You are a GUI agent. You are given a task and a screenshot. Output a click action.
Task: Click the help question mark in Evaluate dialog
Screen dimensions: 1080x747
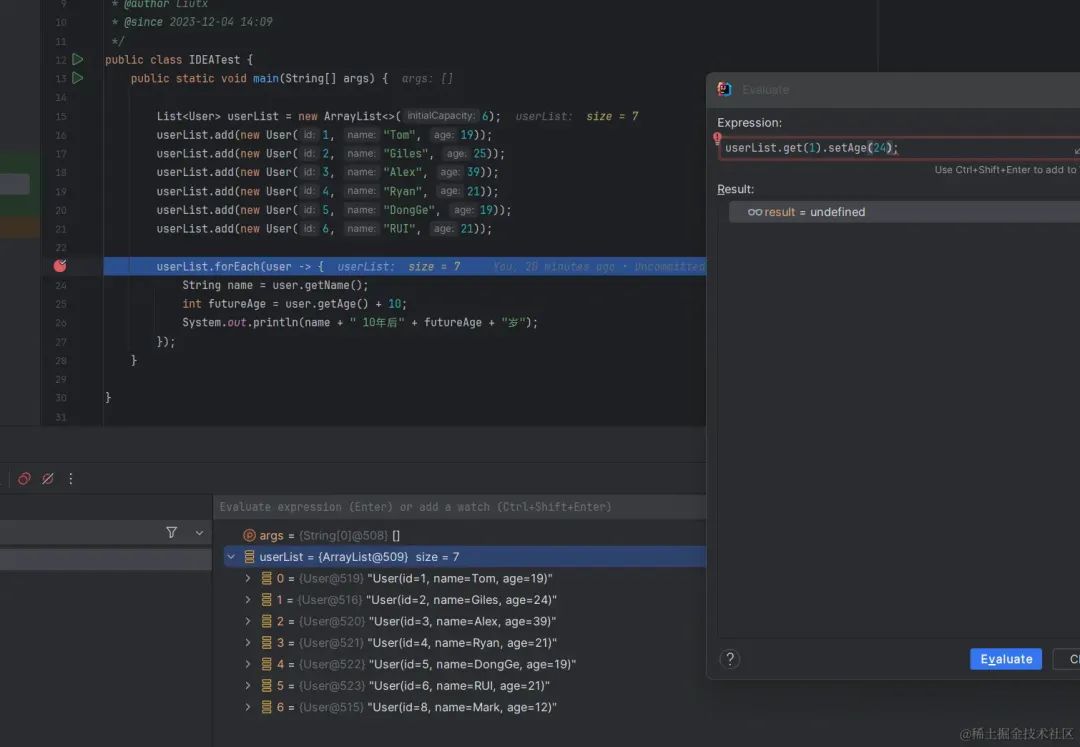click(x=730, y=659)
